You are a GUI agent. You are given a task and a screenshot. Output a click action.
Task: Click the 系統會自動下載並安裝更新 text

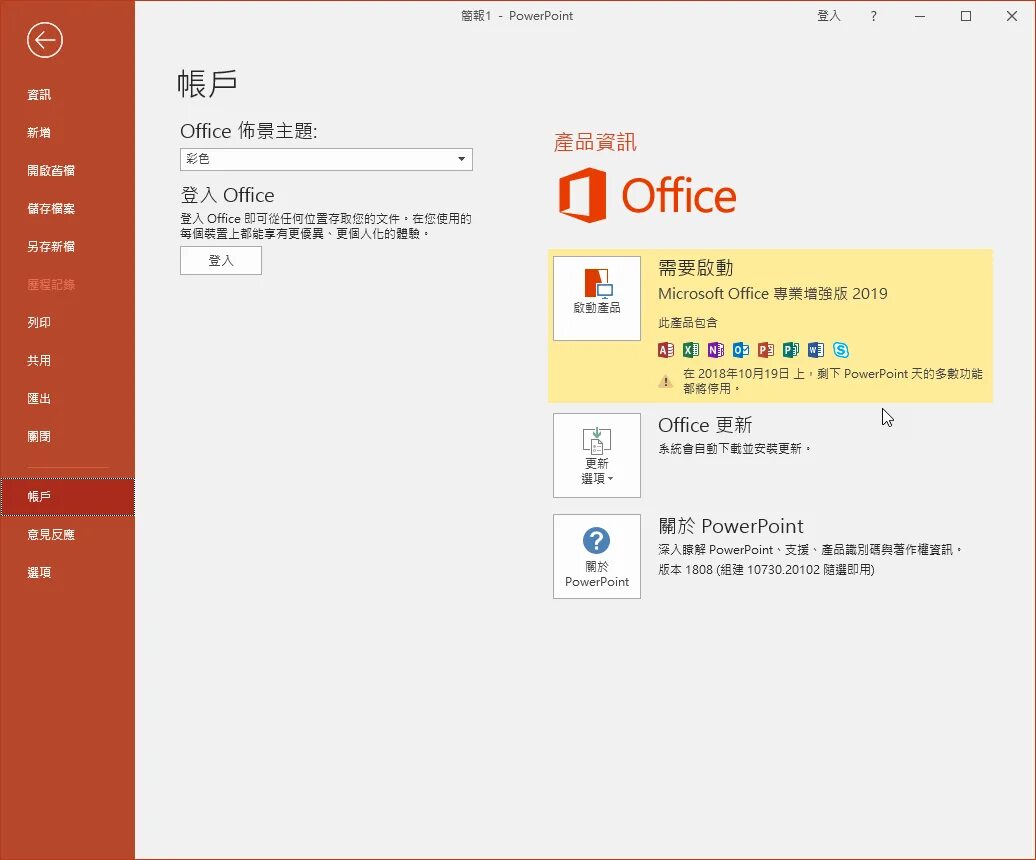coord(734,448)
